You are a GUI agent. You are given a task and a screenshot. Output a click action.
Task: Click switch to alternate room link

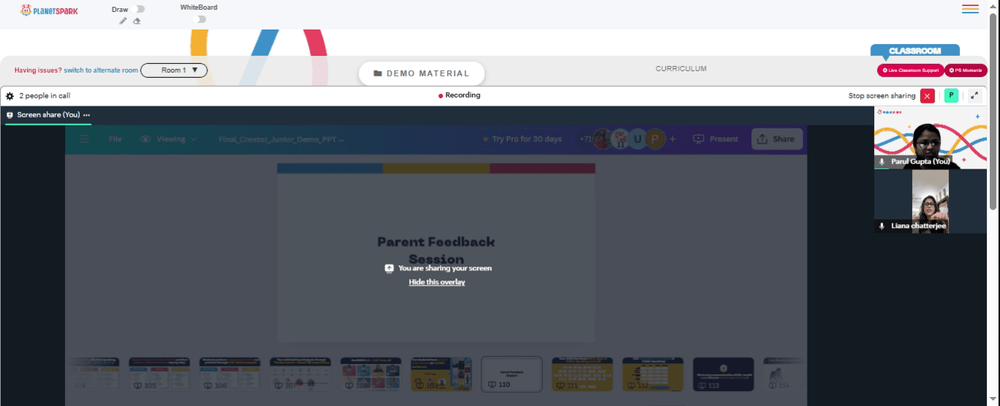click(x=101, y=71)
